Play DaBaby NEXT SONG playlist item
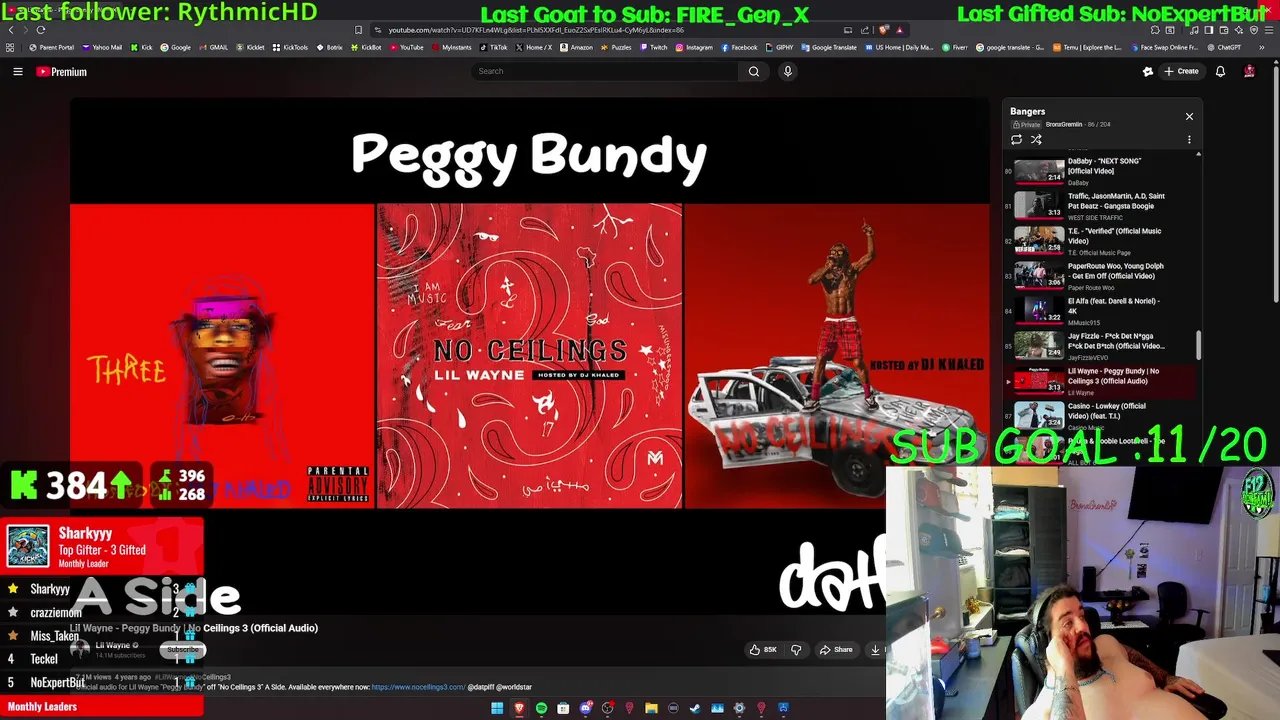The width and height of the screenshot is (1280, 720). click(1100, 171)
